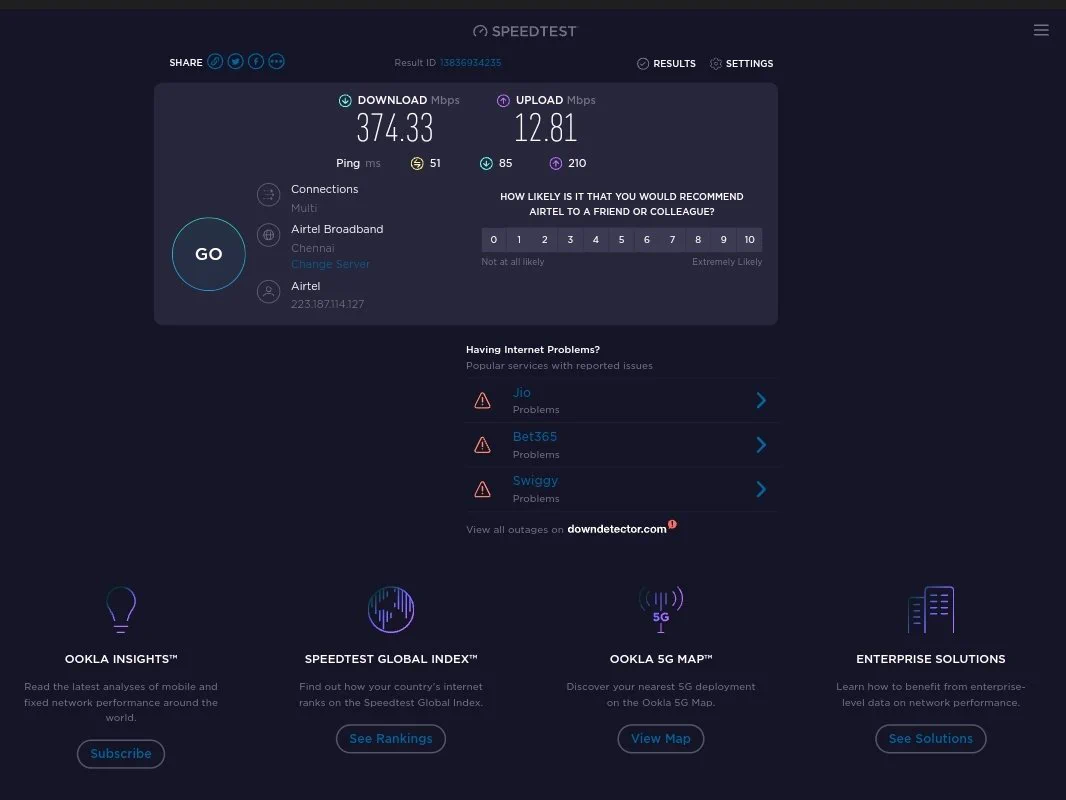This screenshot has height=800, width=1066.
Task: Click the Ookla Insights lightbulb icon
Action: (x=121, y=610)
